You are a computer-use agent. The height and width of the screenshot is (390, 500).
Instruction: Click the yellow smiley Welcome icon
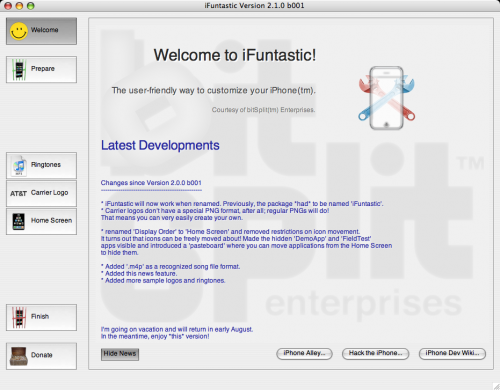[18, 31]
